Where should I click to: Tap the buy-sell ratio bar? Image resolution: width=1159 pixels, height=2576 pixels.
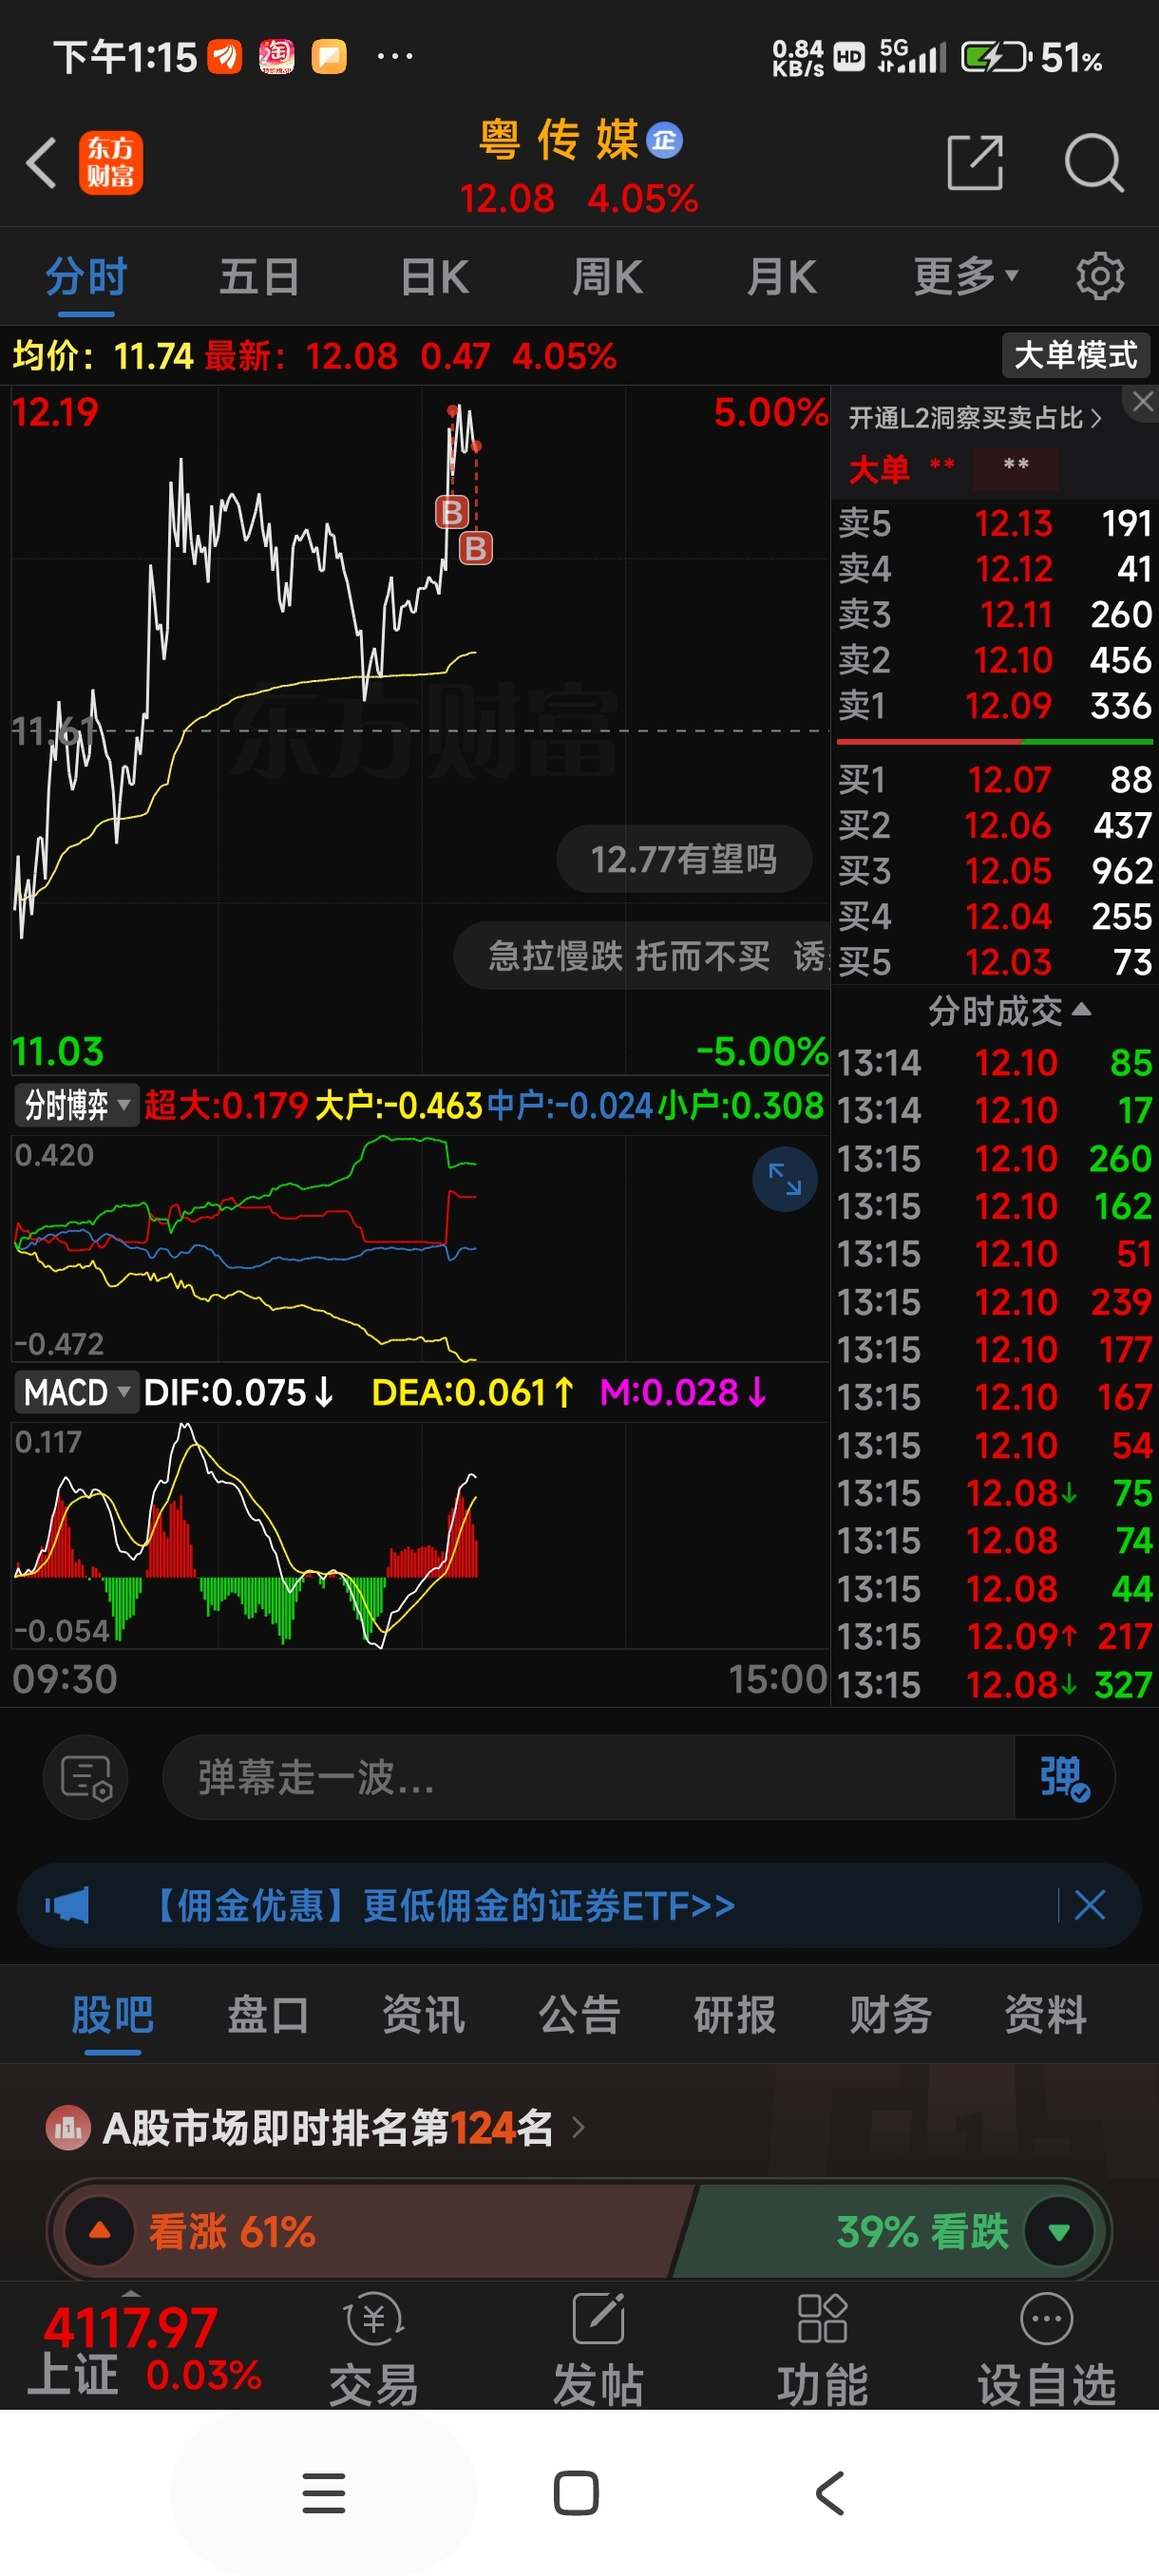tap(994, 742)
